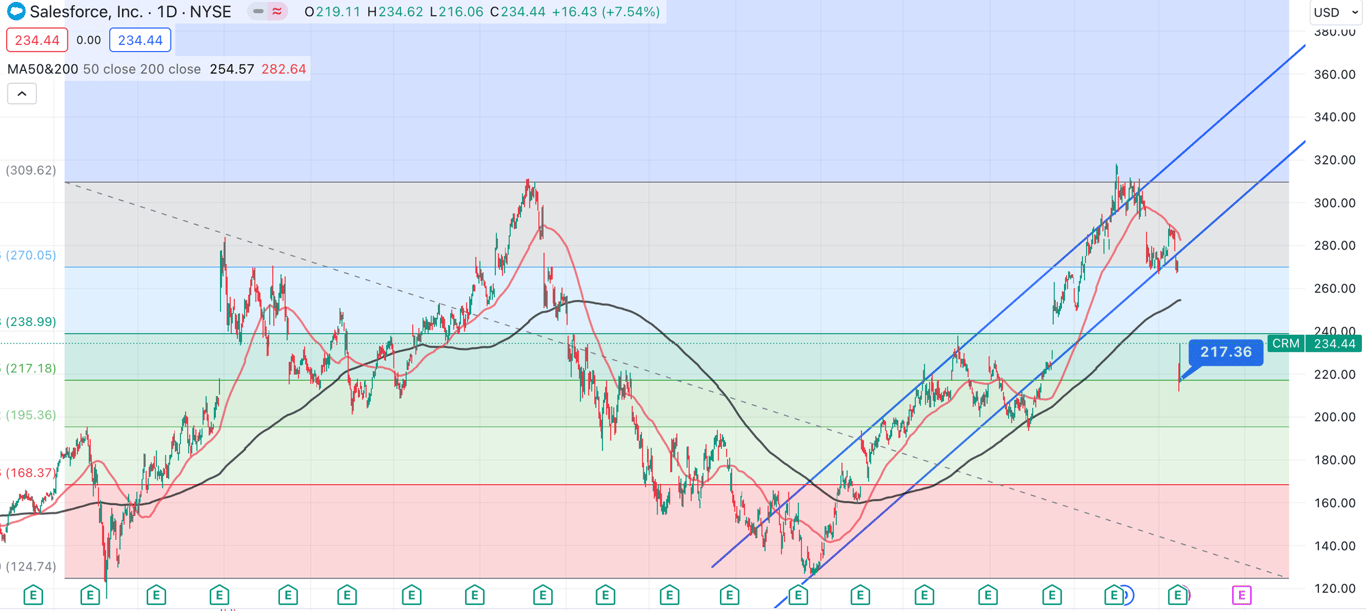Click the 200.00 price axis label
Image resolution: width=1366 pixels, height=611 pixels.
pyautogui.click(x=1335, y=417)
